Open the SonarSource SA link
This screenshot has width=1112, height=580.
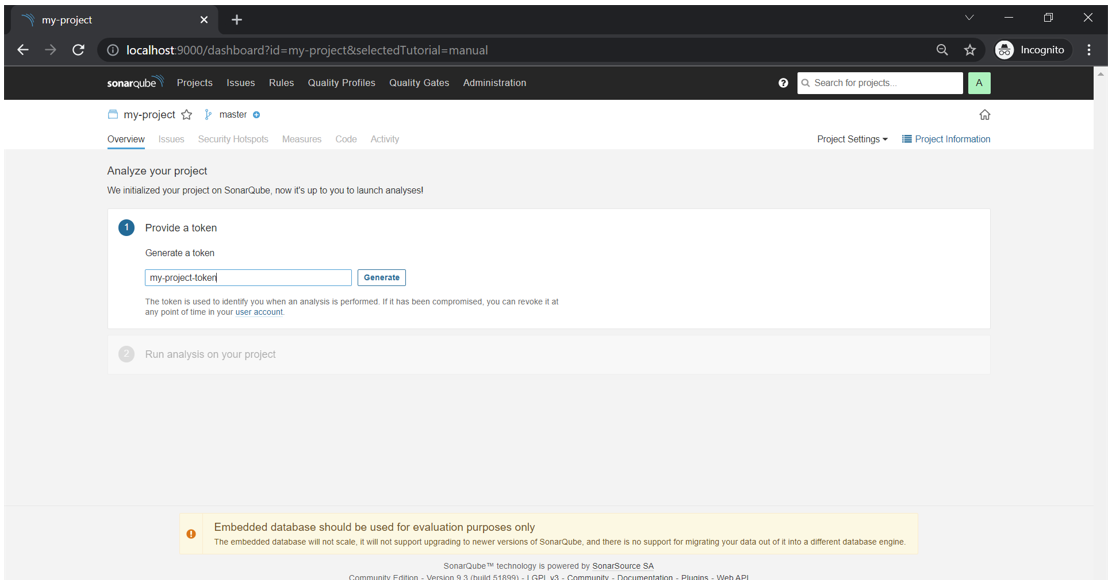coord(623,566)
